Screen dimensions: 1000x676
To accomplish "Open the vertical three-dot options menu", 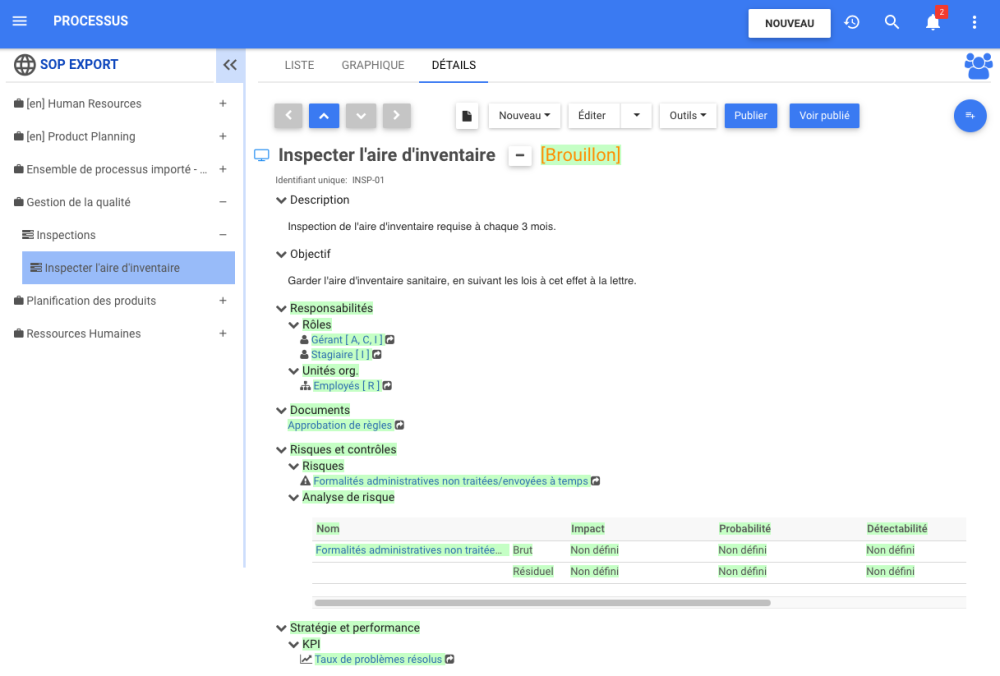I will pos(974,22).
